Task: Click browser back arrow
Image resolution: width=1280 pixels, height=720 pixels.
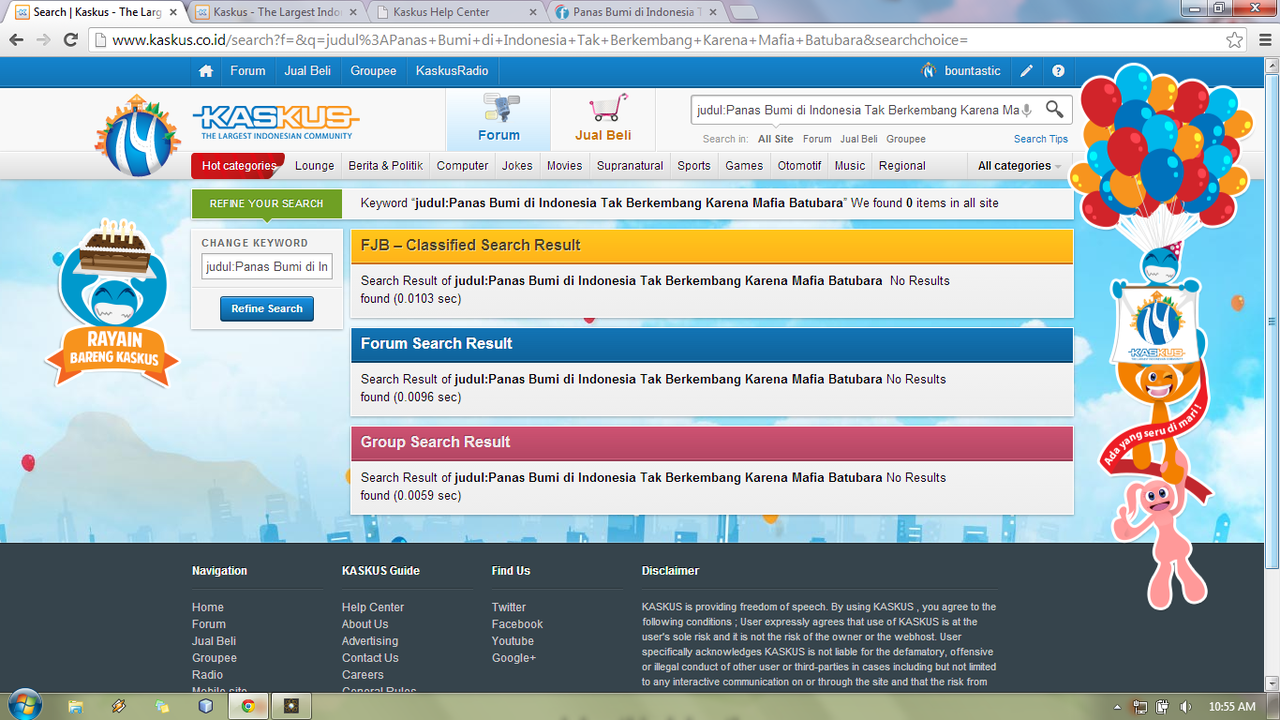Action: pos(16,40)
